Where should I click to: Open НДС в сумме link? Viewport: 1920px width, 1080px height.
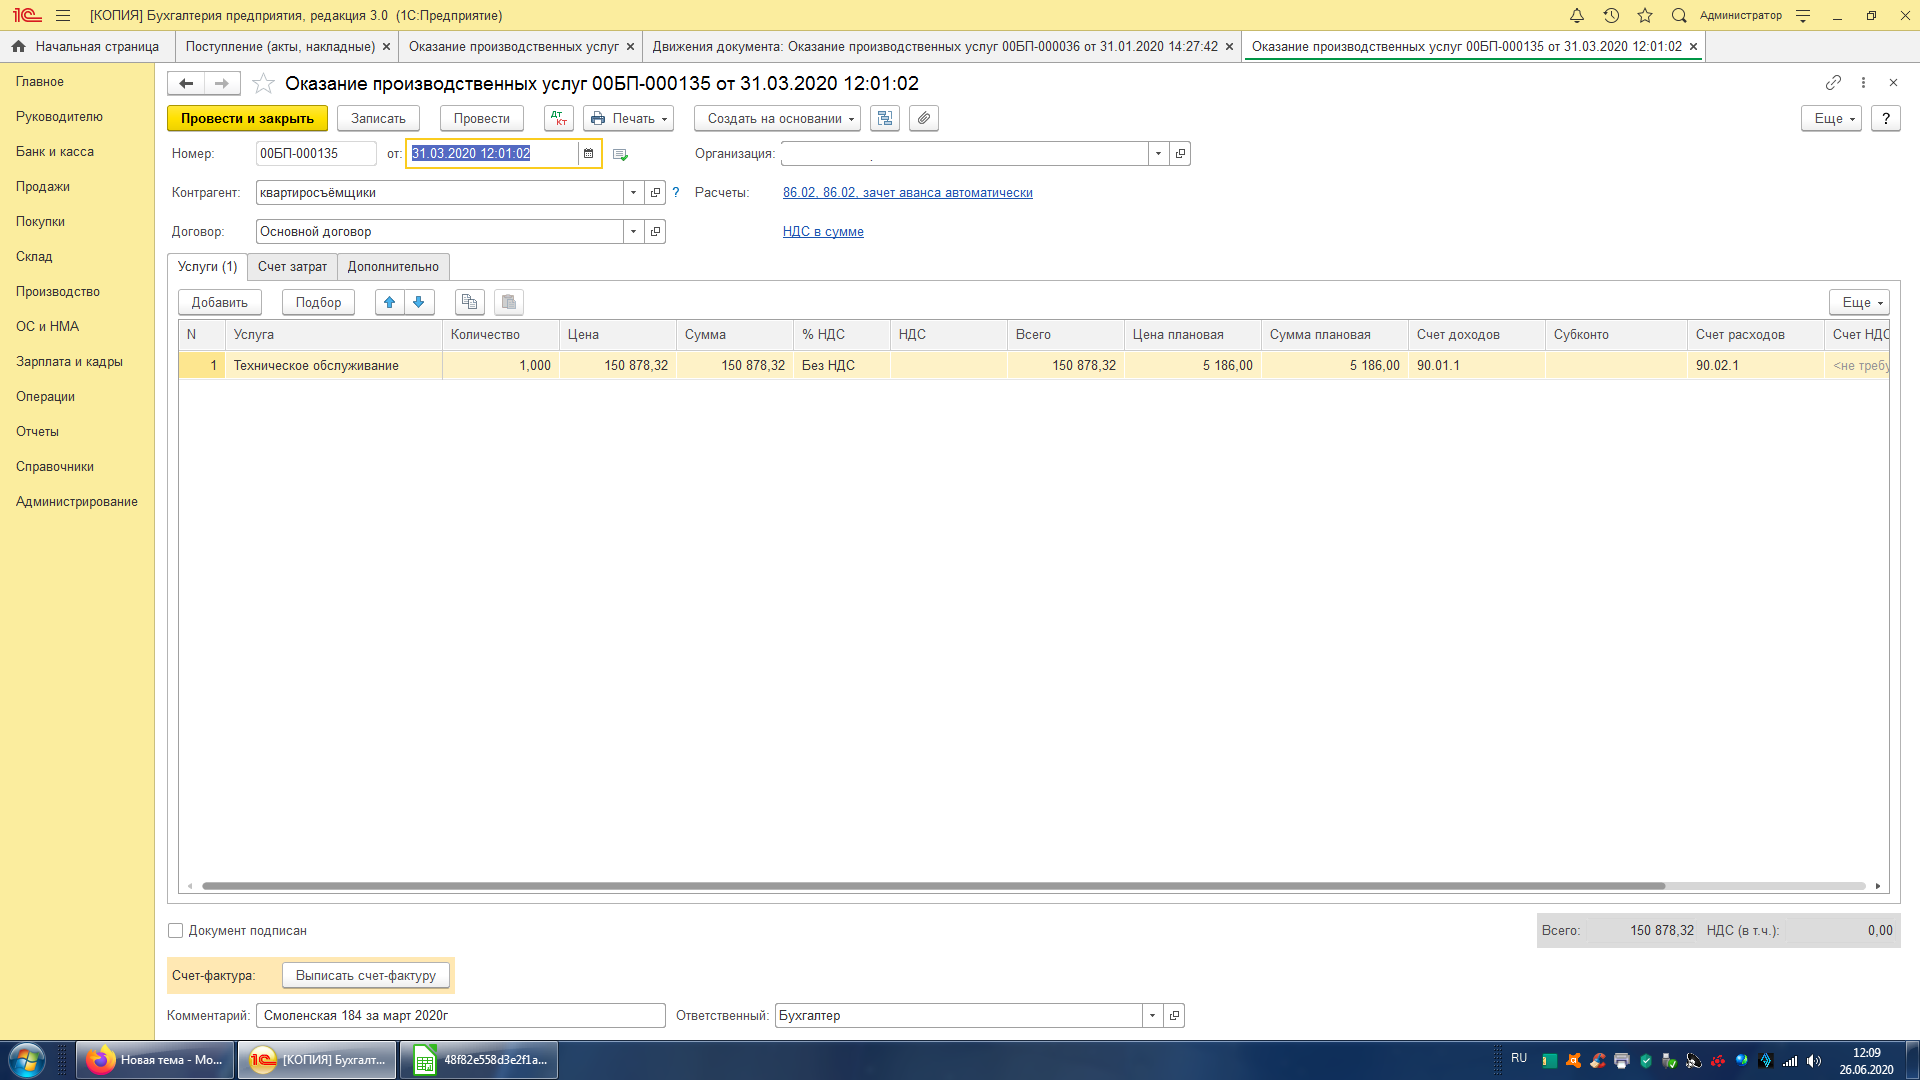point(823,231)
